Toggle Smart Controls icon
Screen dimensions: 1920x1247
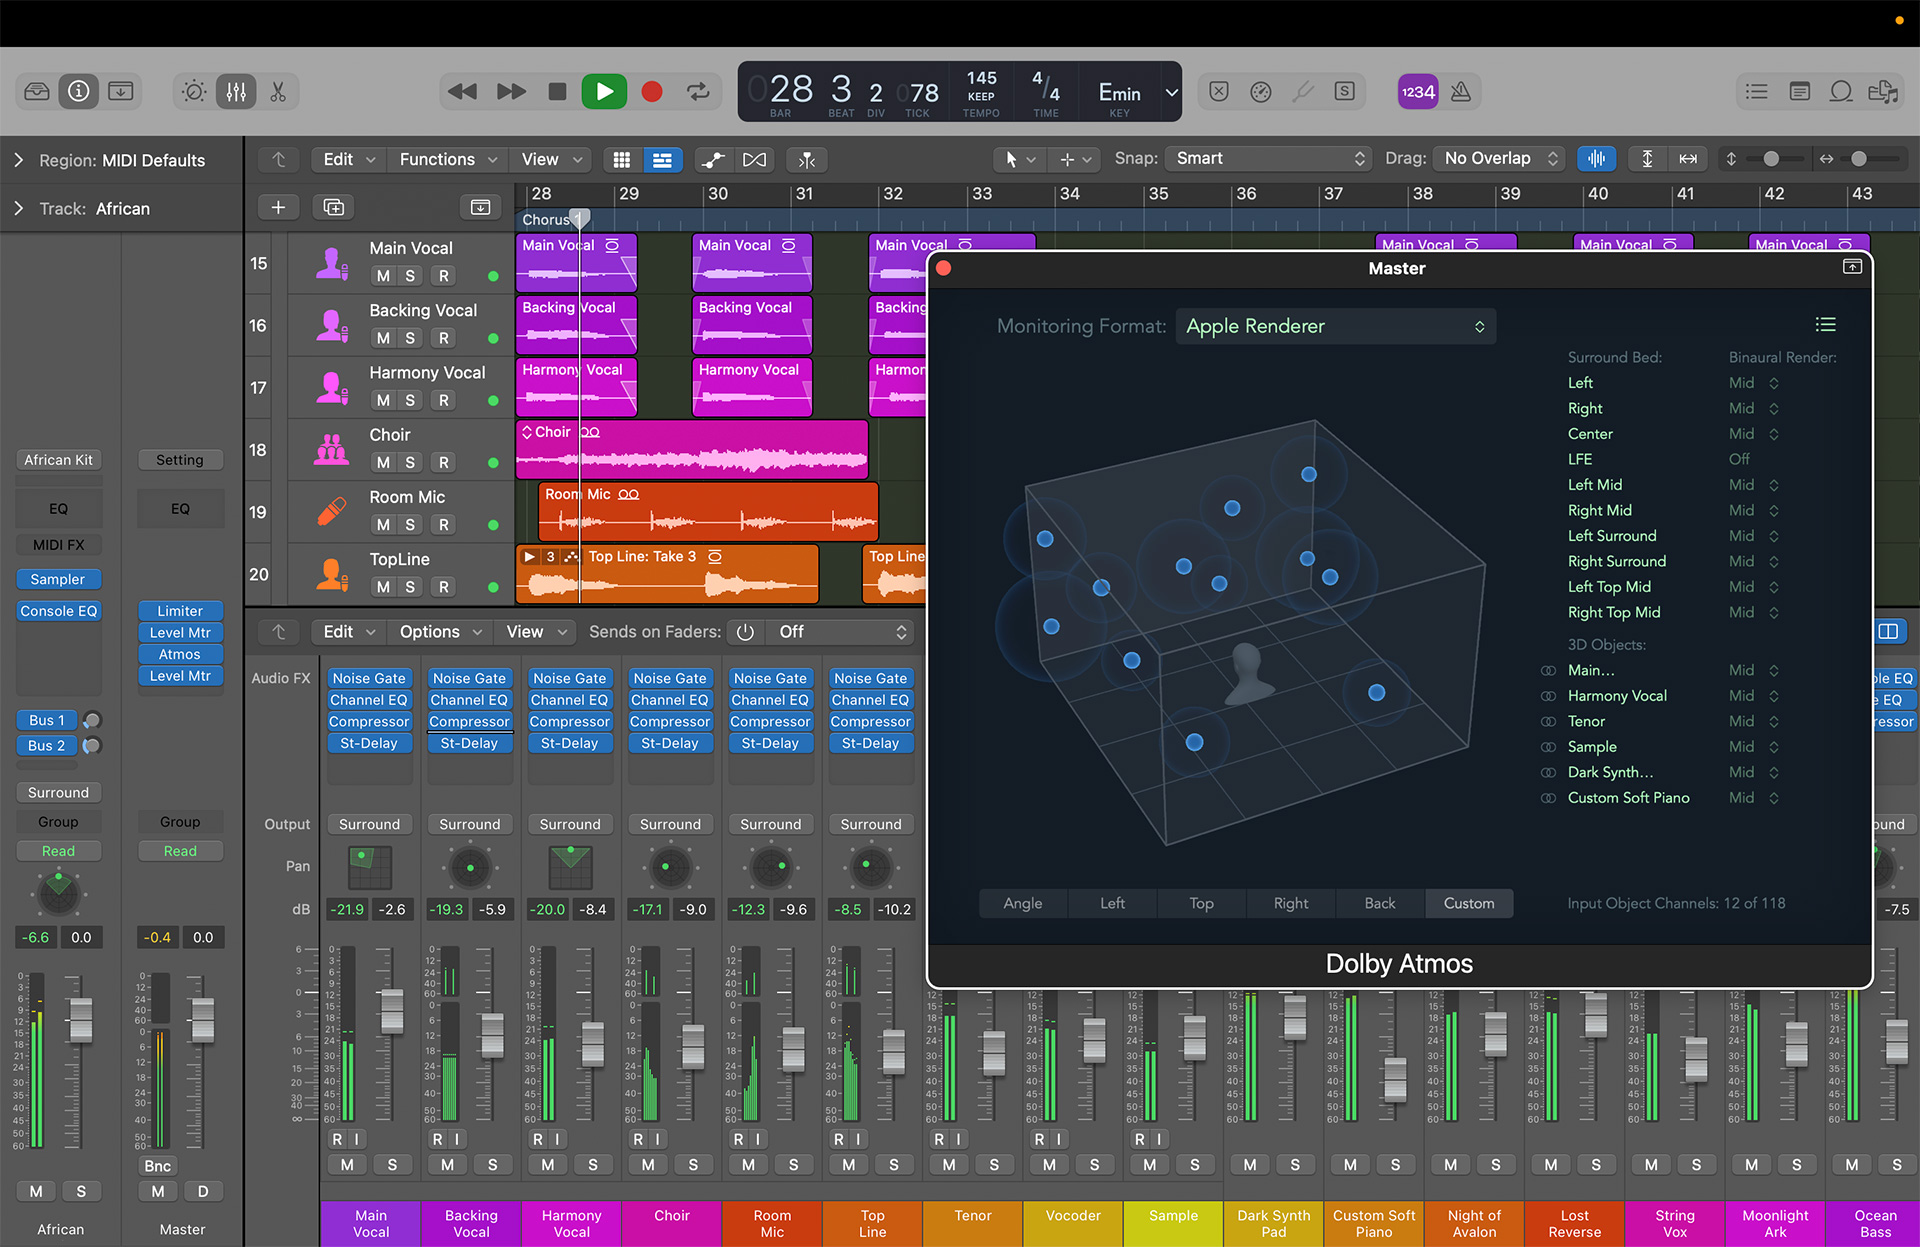pos(194,92)
